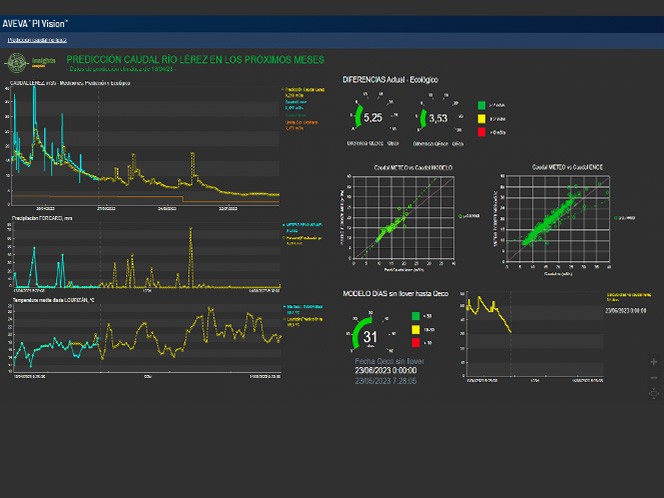The image size is (664, 498).
Task: Click yellow swatch in DIFERENCIAS legend
Action: click(x=482, y=118)
